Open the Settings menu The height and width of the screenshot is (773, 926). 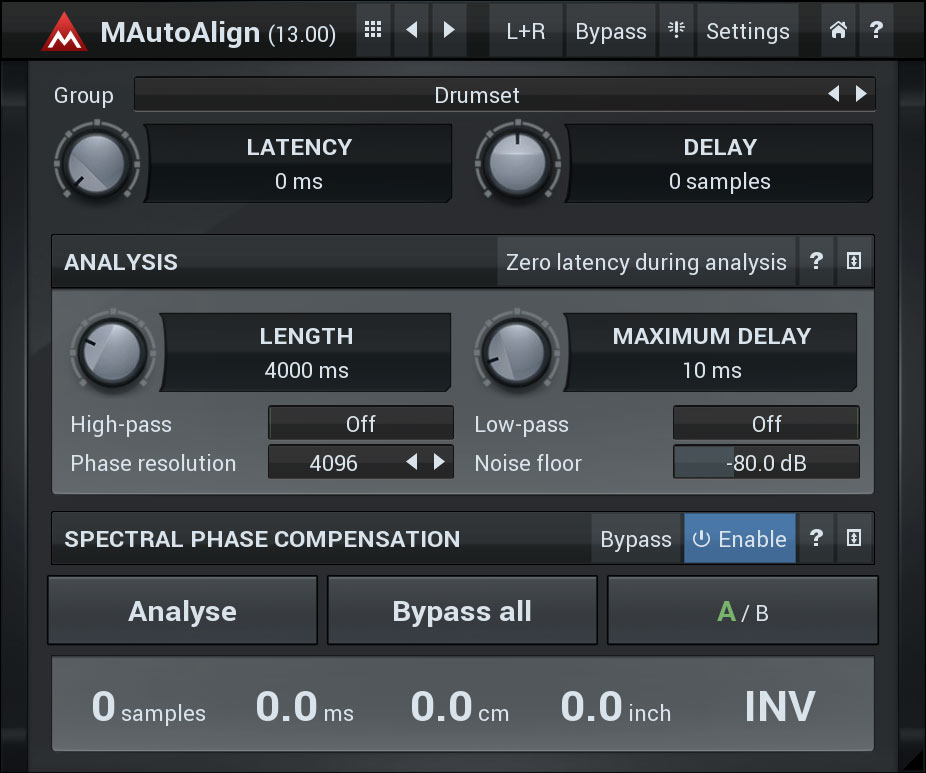coord(747,31)
